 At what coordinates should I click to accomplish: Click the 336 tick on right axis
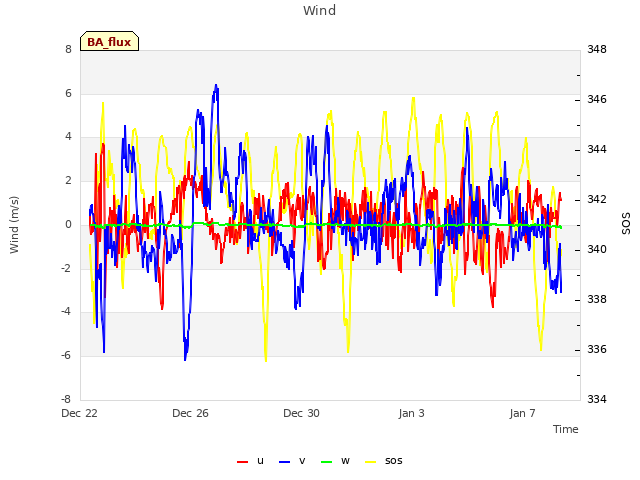(x=597, y=349)
